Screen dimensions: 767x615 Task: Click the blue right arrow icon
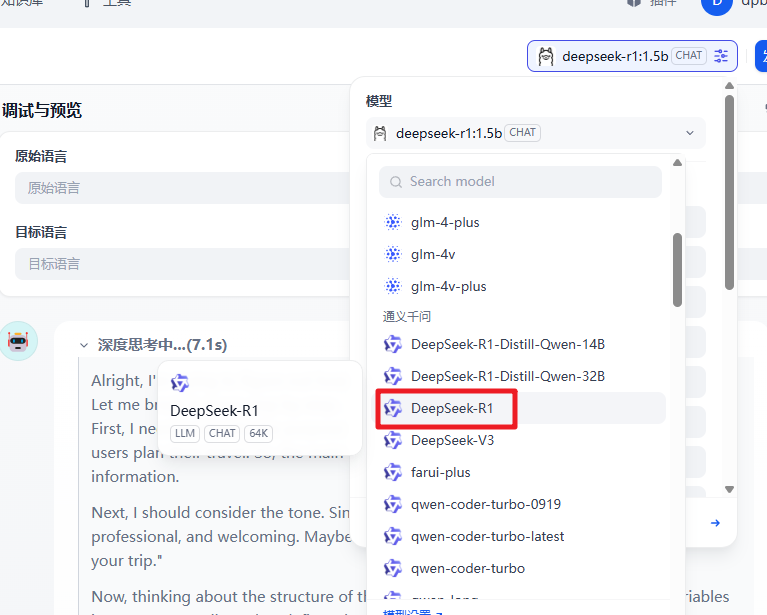point(715,522)
